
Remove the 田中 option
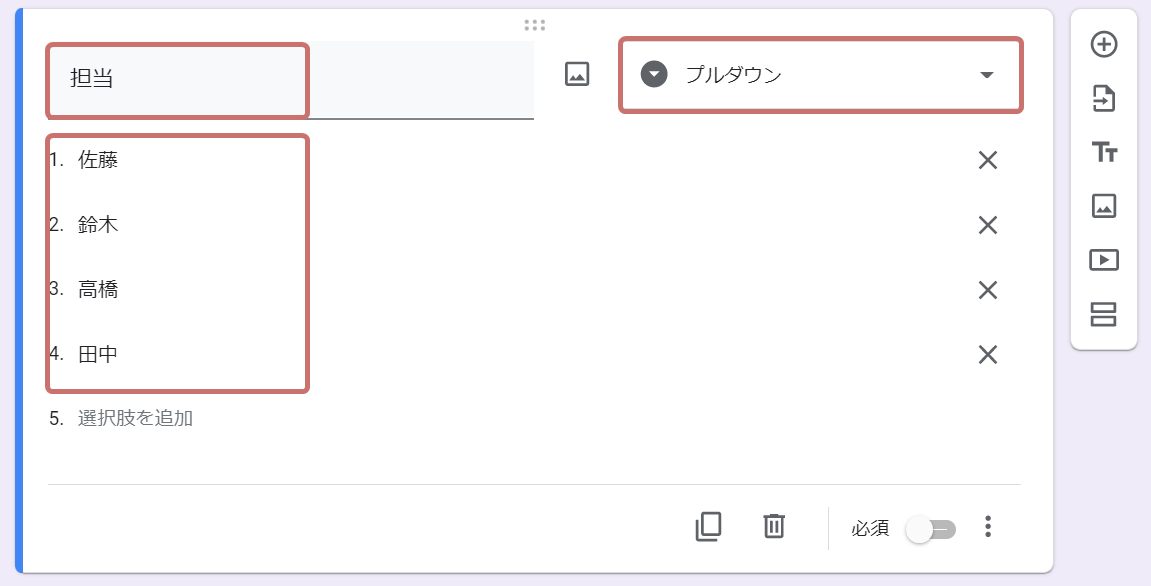(987, 354)
